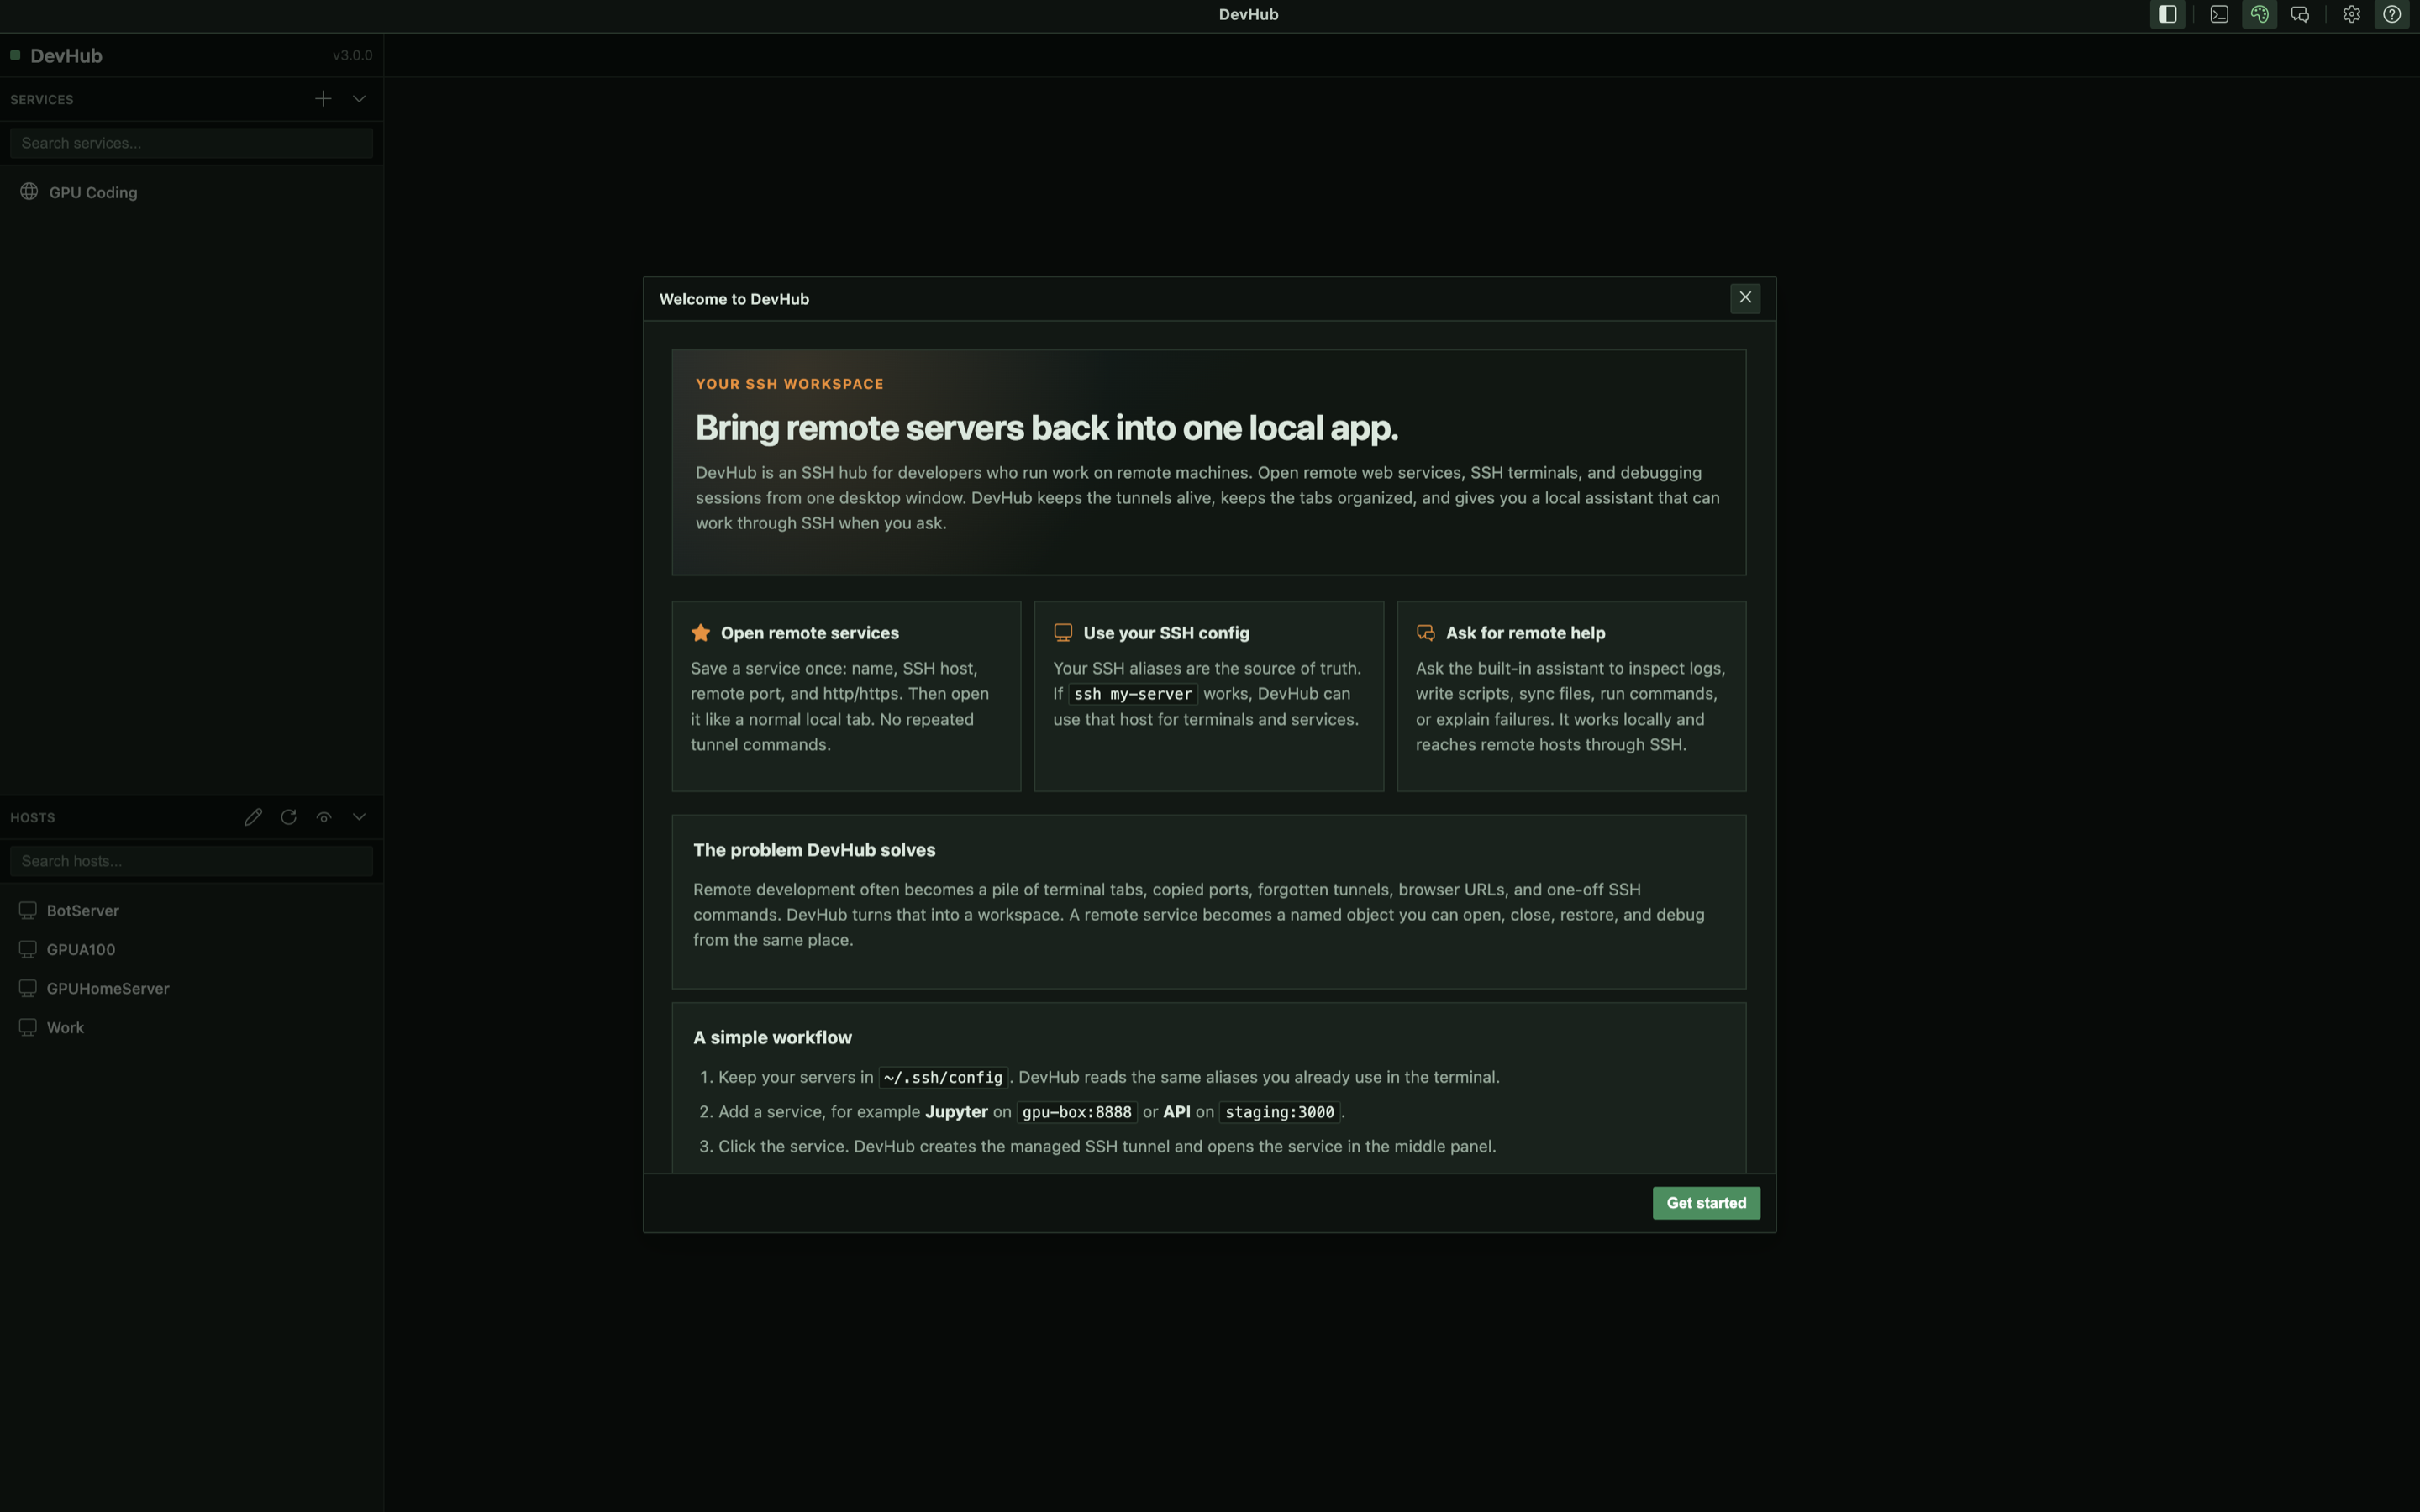Viewport: 2420px width, 1512px height.
Task: Click the "Use your SSH config" card title
Action: point(1166,633)
